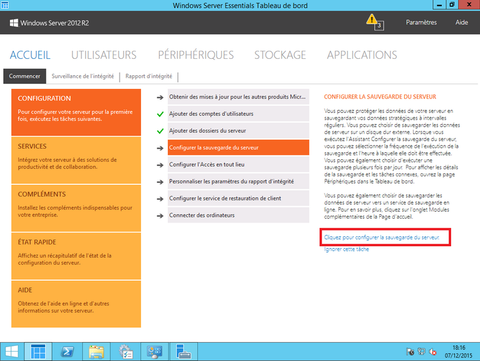Click arrow beside Configurer la sauvegarde du serveur
The width and height of the screenshot is (480, 361).
[x=160, y=148]
